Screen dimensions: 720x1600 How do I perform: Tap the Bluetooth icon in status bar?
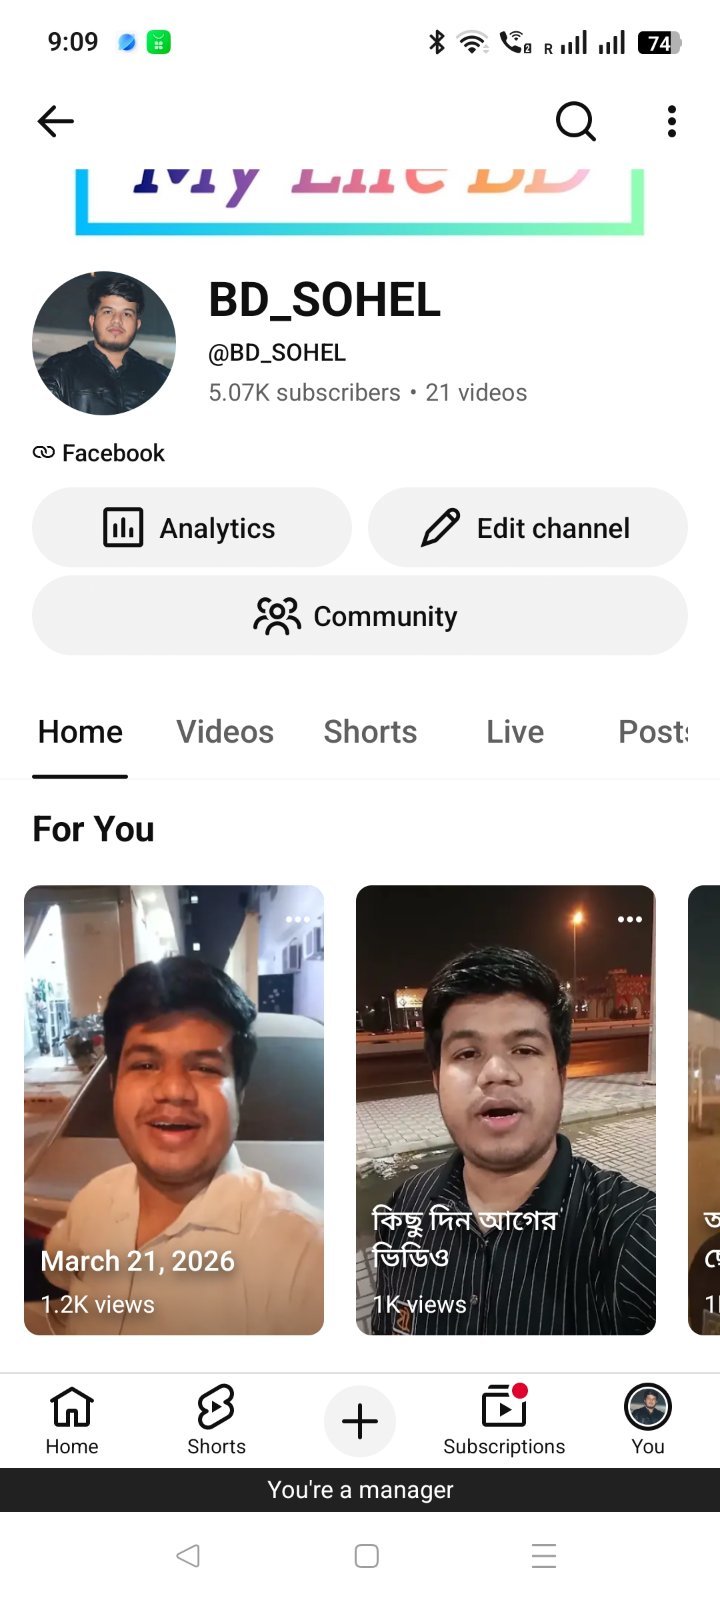437,42
